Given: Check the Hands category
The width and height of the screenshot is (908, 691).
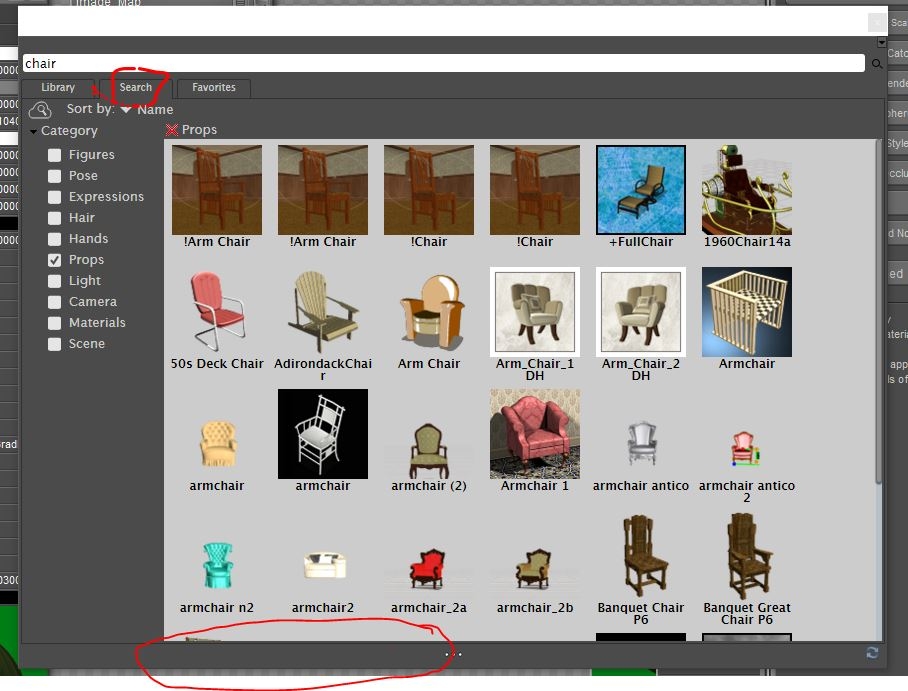Looking at the screenshot, I should point(54,239).
